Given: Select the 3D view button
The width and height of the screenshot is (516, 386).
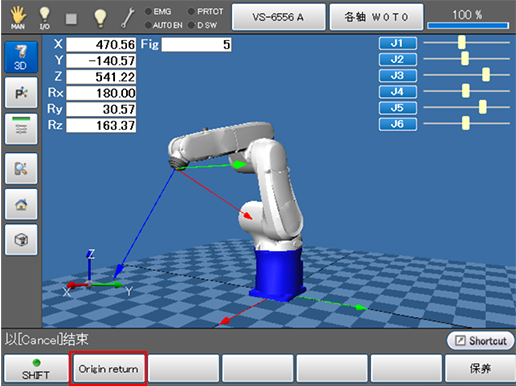Looking at the screenshot, I should click(21, 57).
